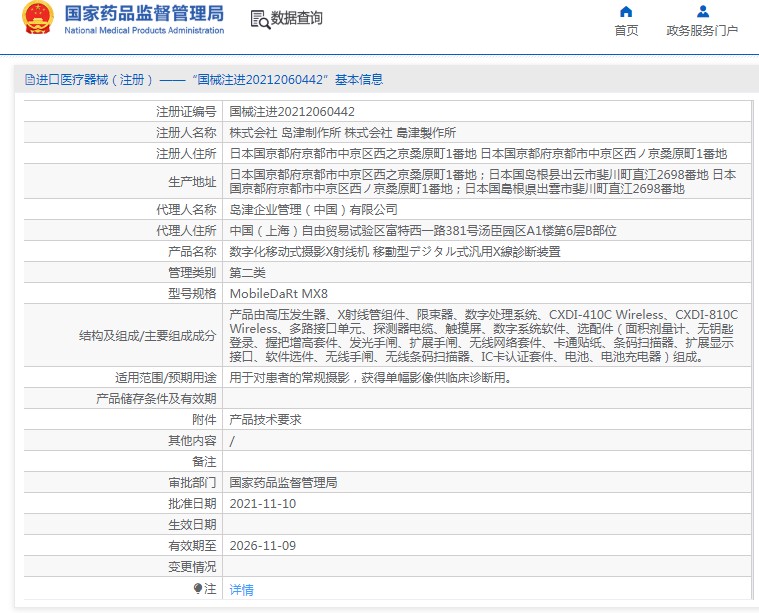This screenshot has height=613, width=759.
Task: Click the 产品储存条件及有效期 row label
Action: click(x=156, y=398)
